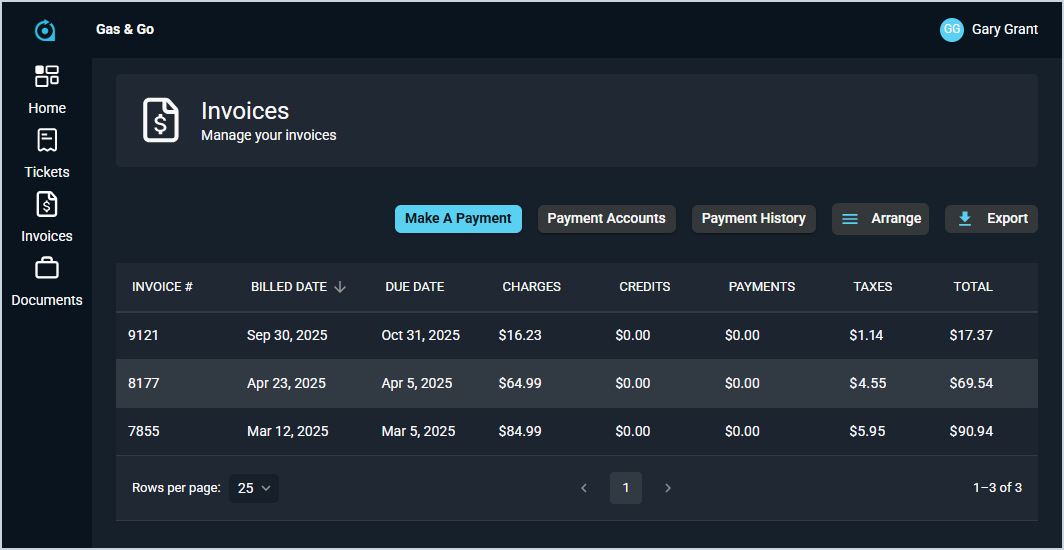Open the Tickets receipt icon
Viewport: 1064px width, 550px height.
(x=47, y=140)
